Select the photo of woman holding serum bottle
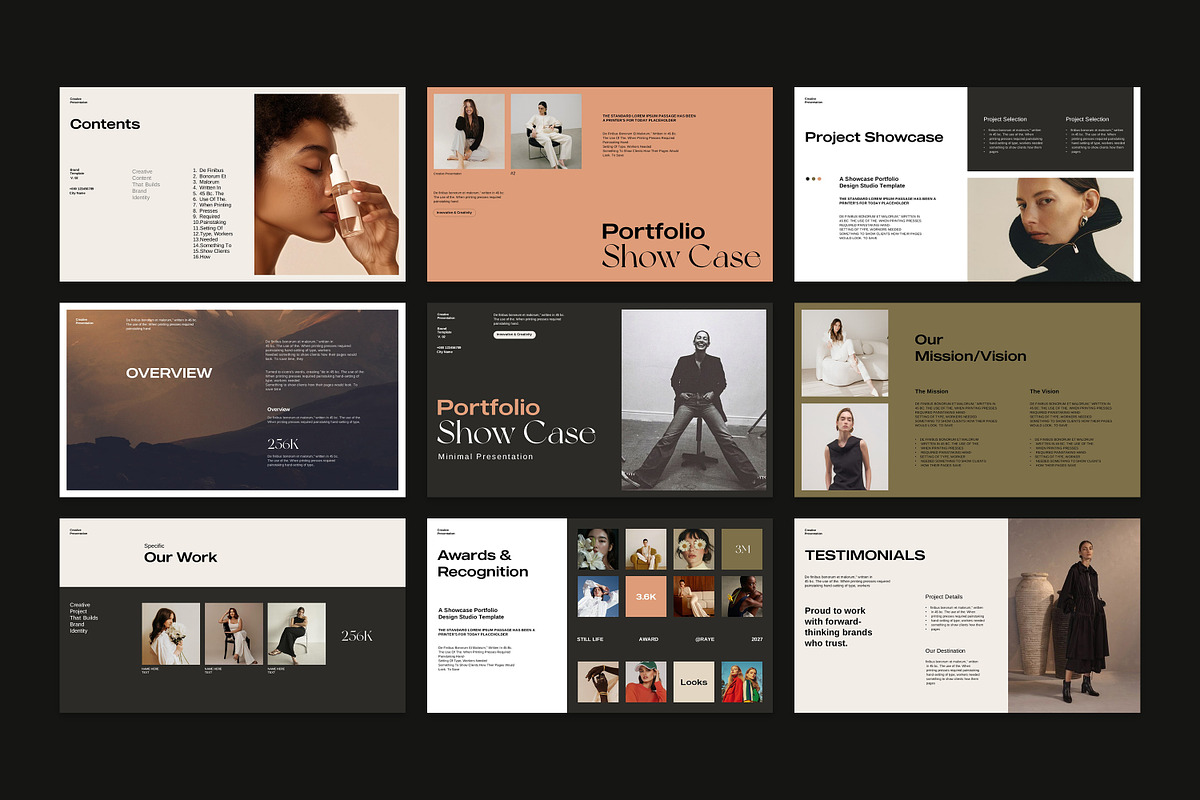This screenshot has height=800, width=1200. coord(326,184)
